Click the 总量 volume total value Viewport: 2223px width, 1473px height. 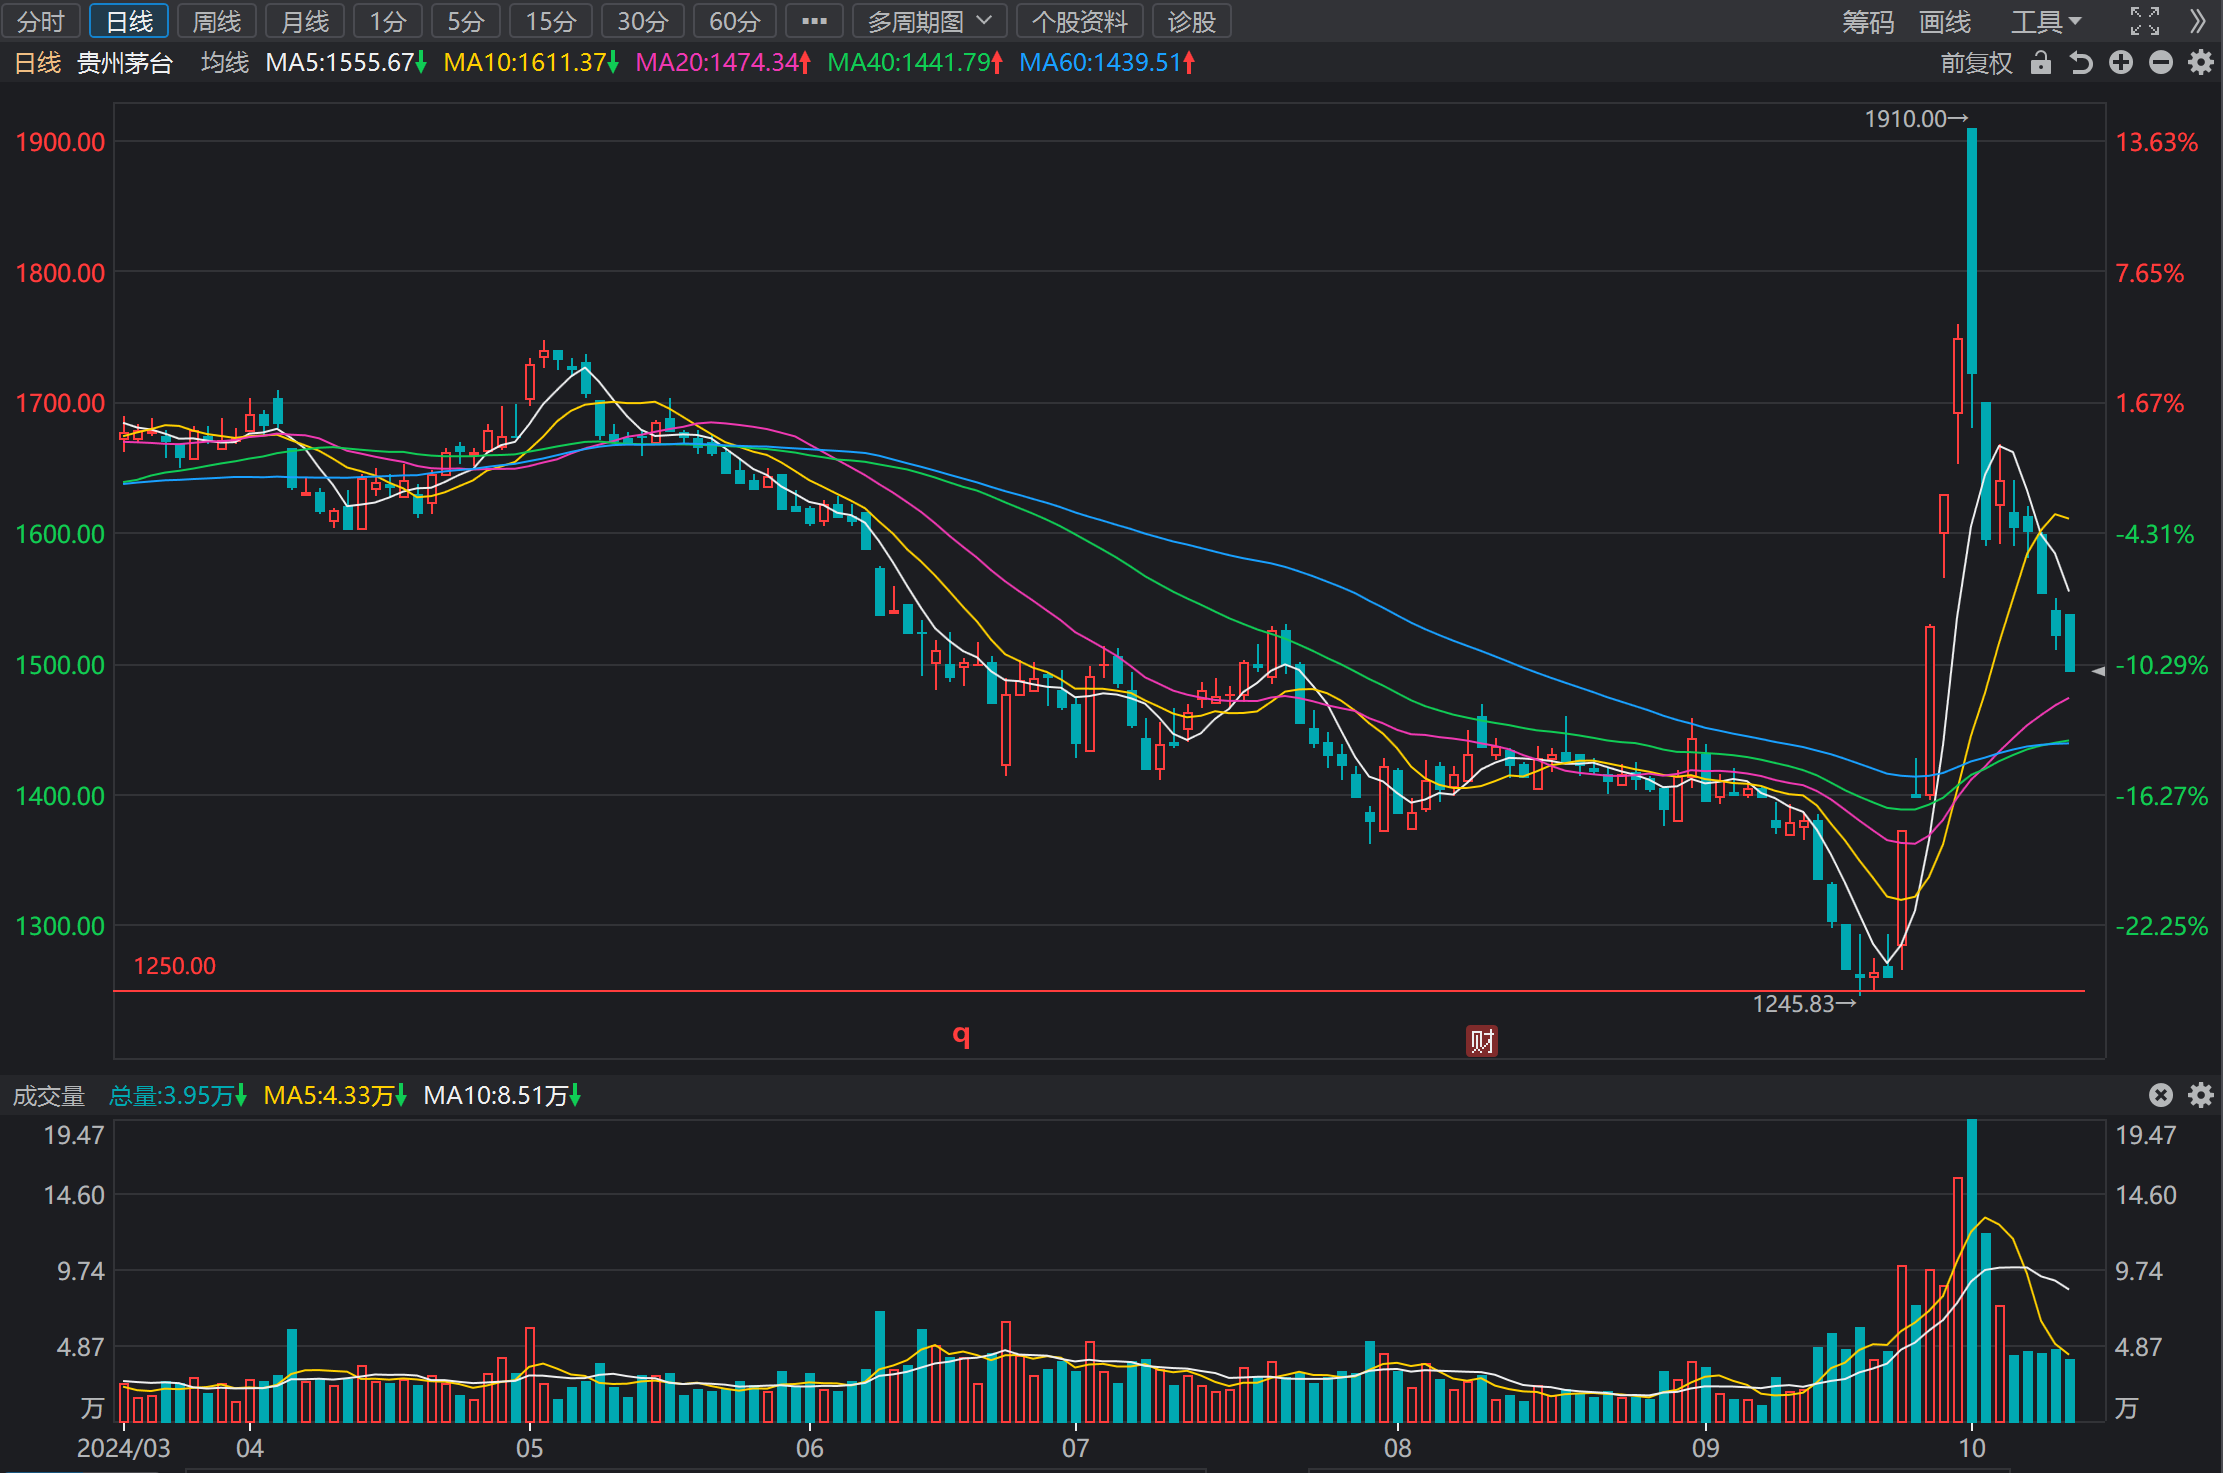[178, 1096]
